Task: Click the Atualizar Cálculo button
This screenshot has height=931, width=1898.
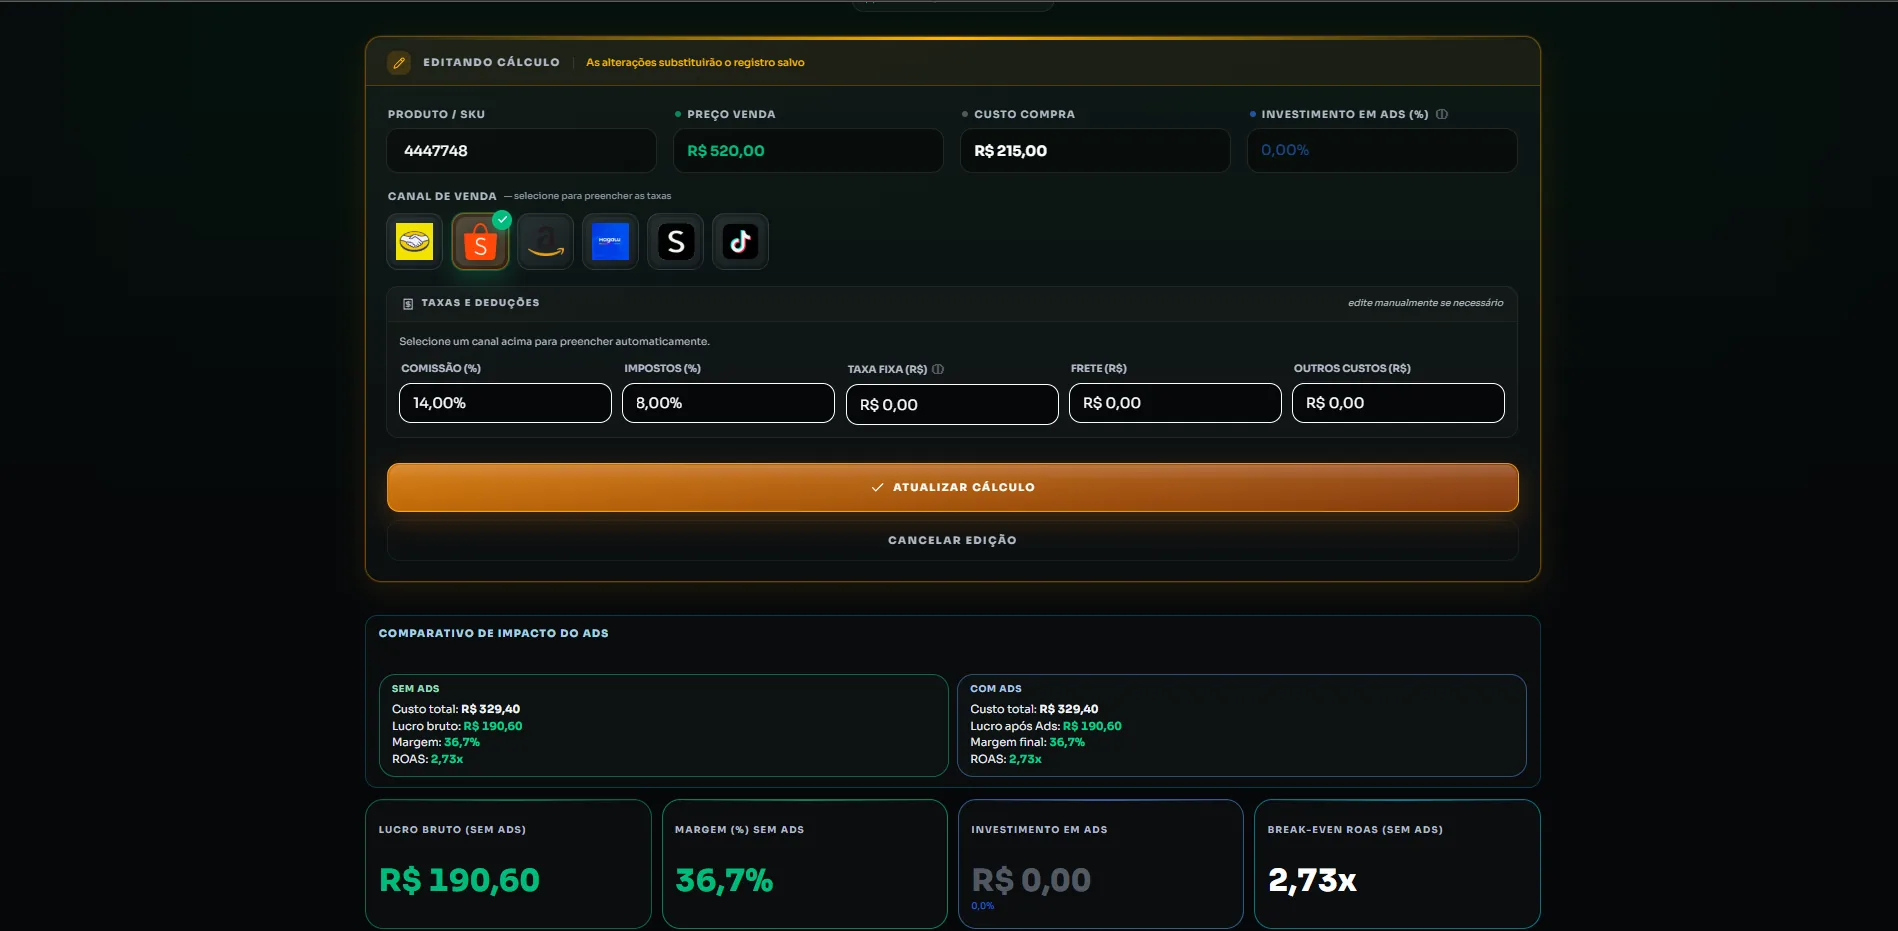Action: point(952,487)
